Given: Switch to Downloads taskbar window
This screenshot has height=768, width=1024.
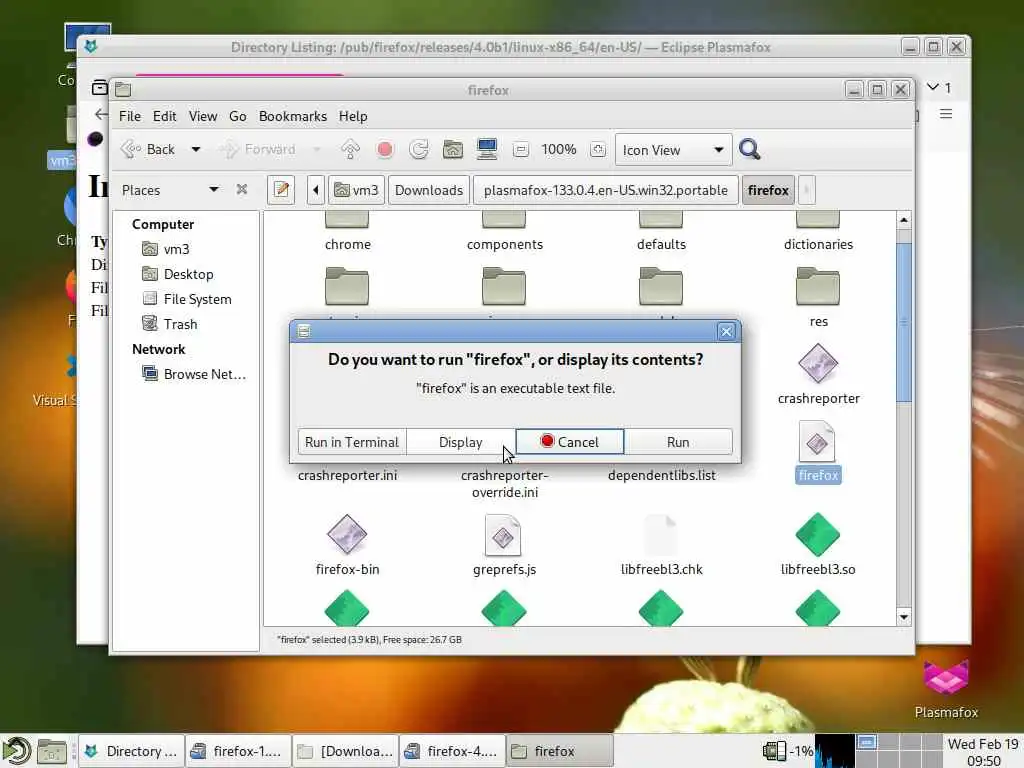Looking at the screenshot, I should coord(345,751).
